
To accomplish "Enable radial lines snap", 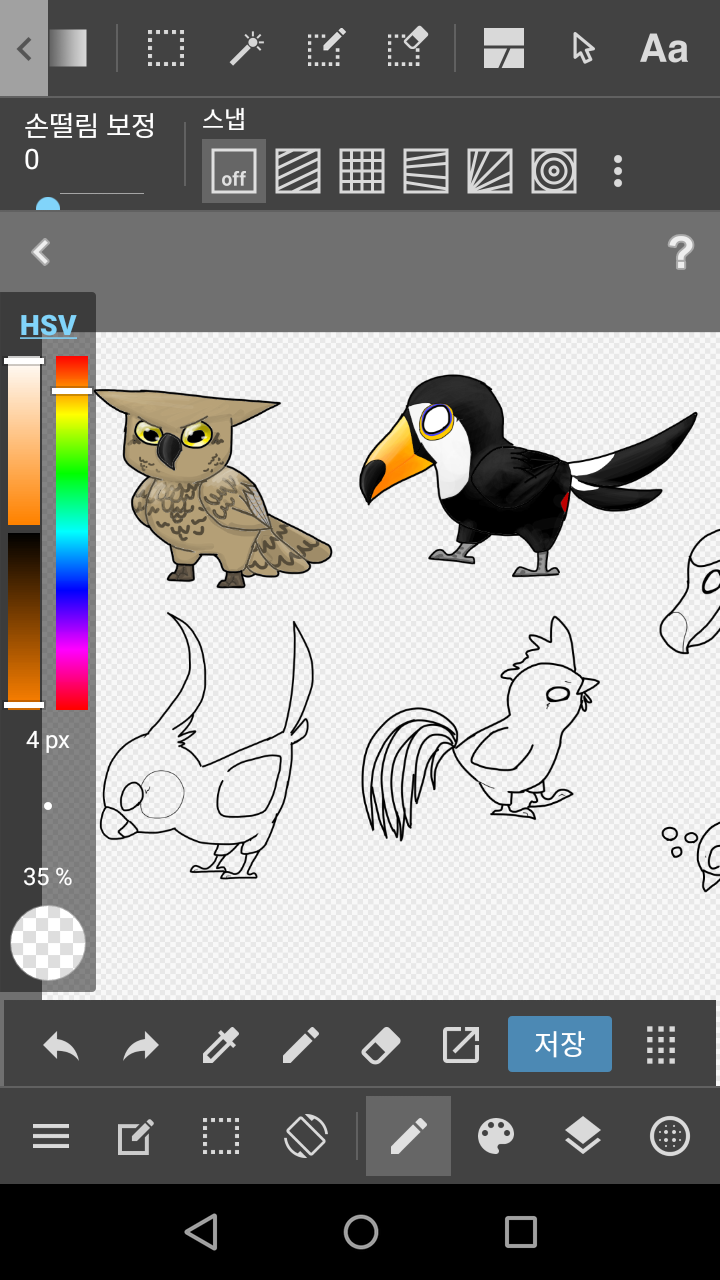I will coord(490,171).
